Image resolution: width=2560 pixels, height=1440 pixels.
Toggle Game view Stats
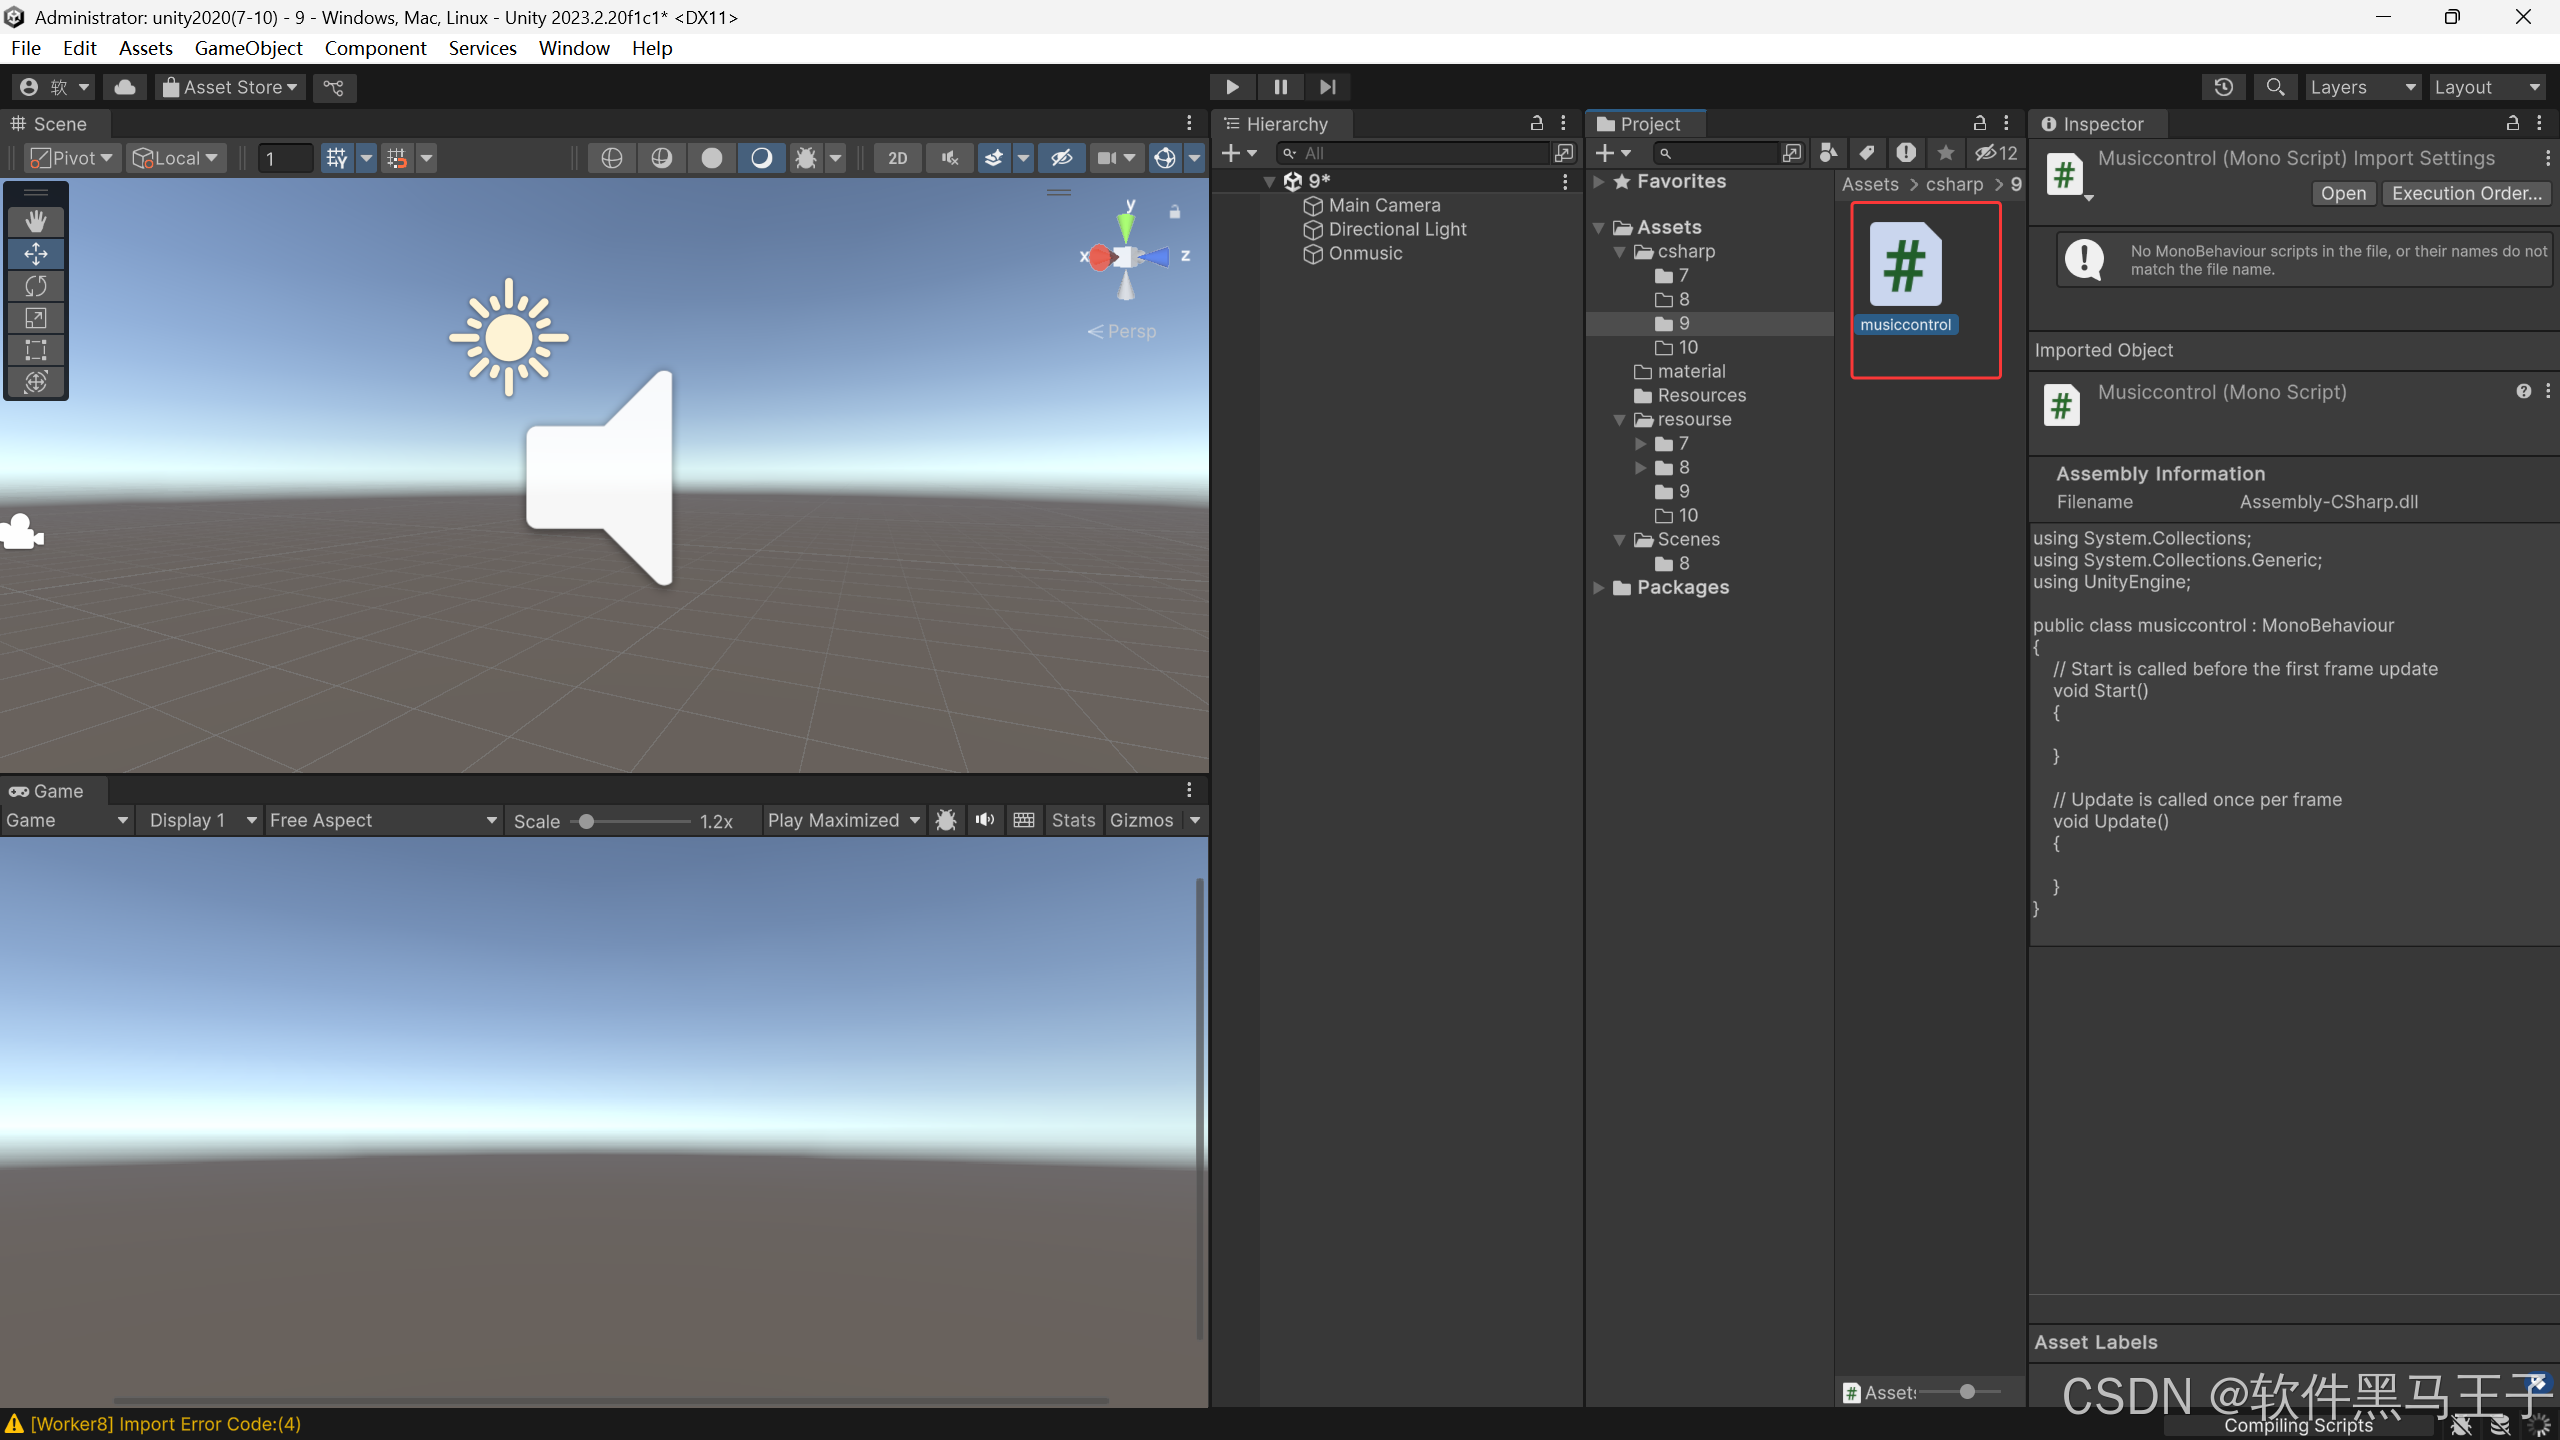point(1073,820)
